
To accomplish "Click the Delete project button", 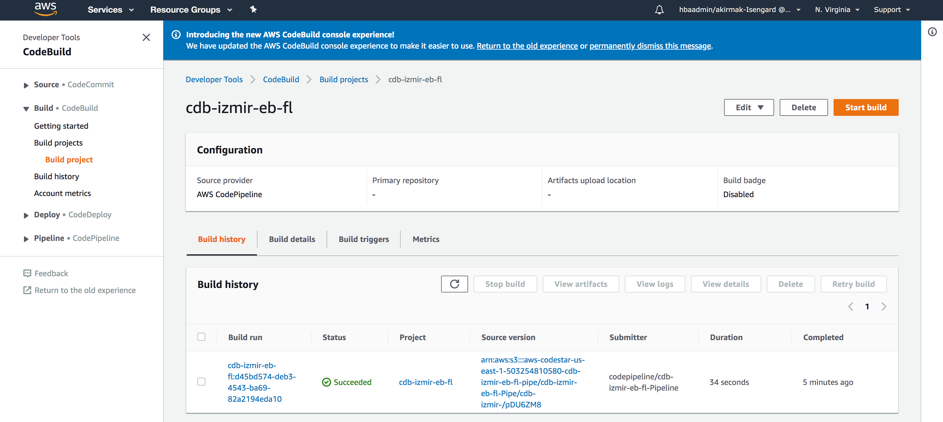I will 803,108.
